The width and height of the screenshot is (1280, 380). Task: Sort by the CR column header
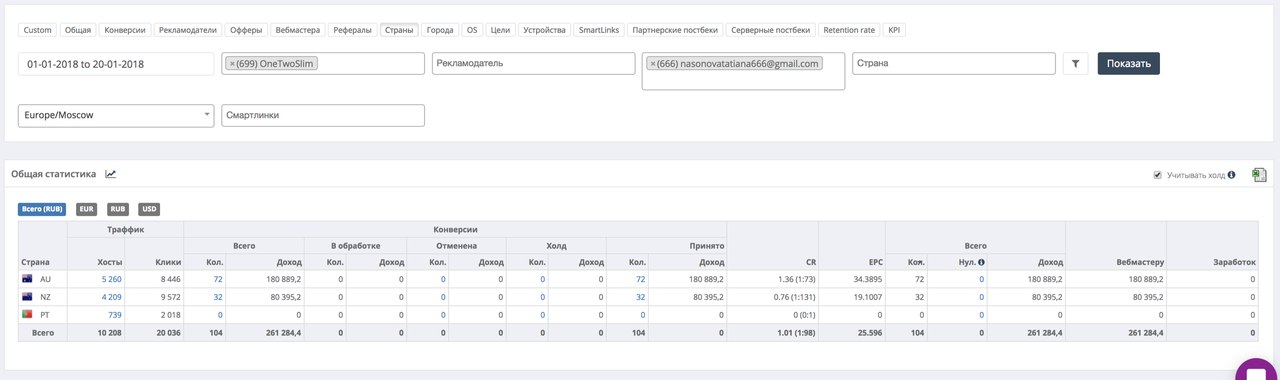pyautogui.click(x=810, y=262)
